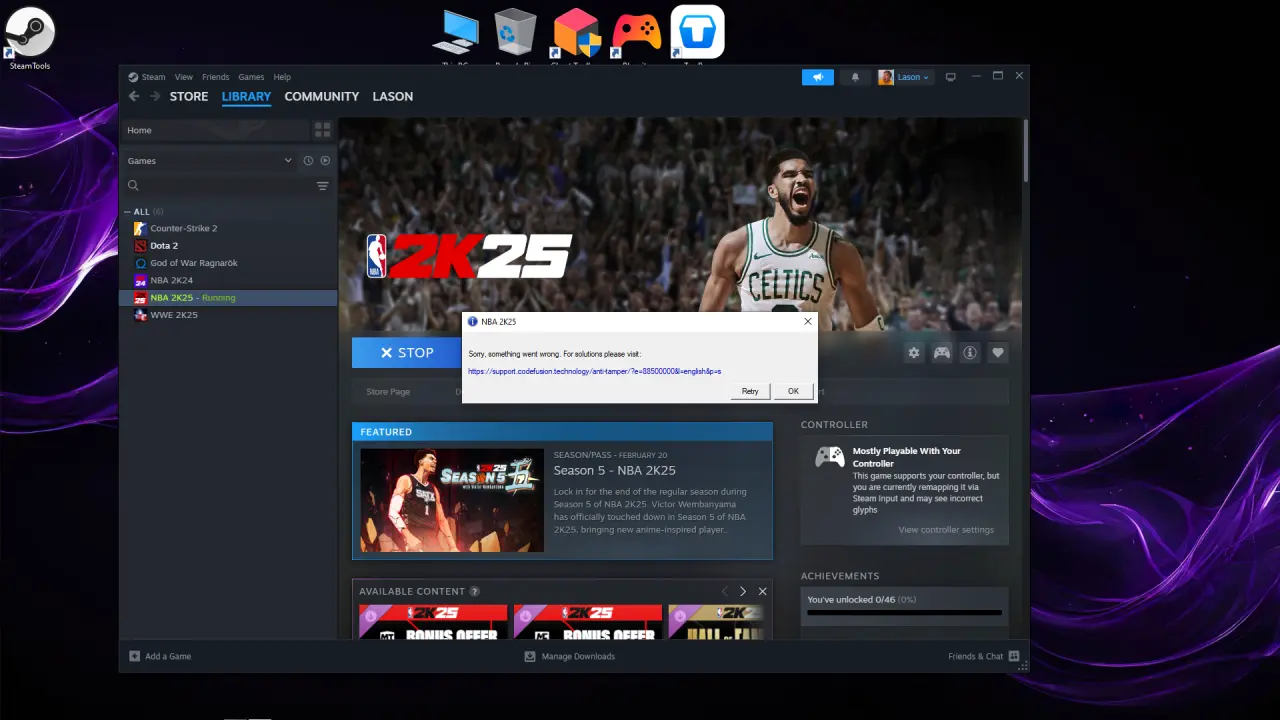This screenshot has width=1280, height=720.
Task: Open the Games menu
Action: click(251, 77)
